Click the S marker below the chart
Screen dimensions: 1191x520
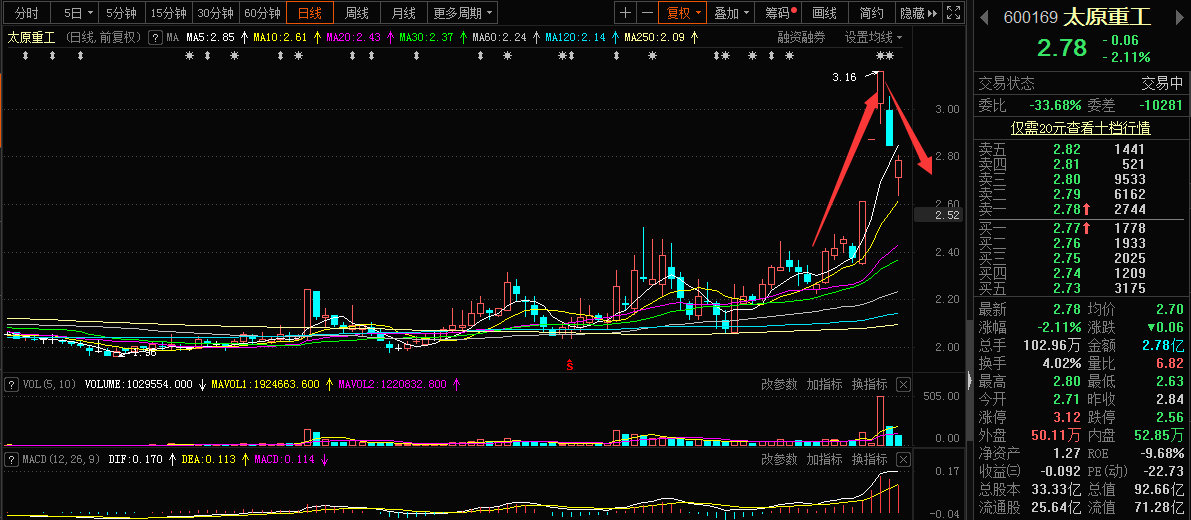coord(569,364)
